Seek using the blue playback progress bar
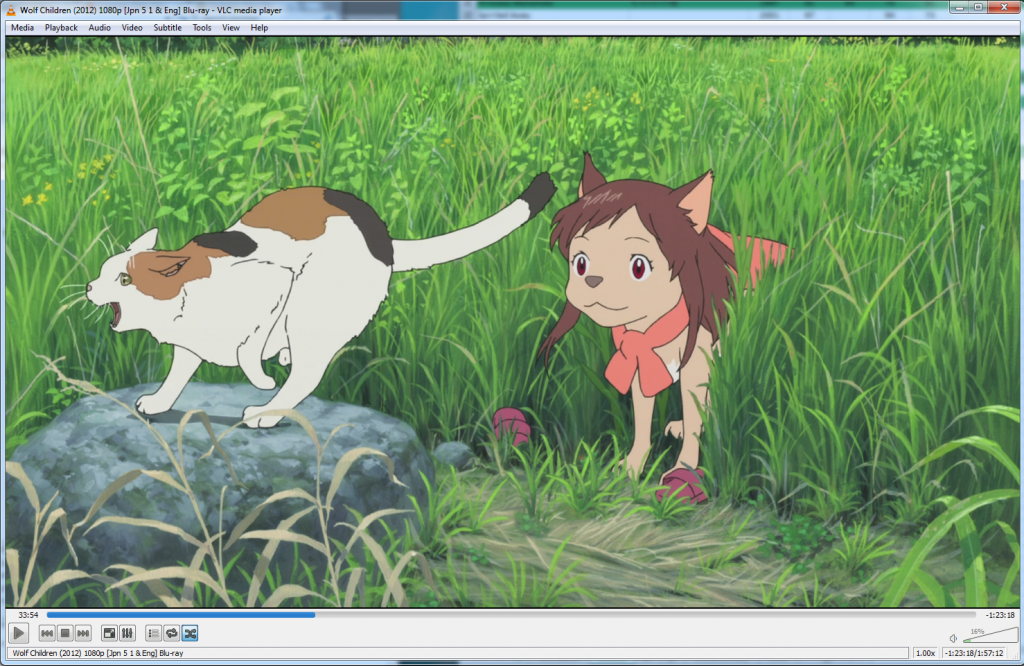 pyautogui.click(x=511, y=614)
